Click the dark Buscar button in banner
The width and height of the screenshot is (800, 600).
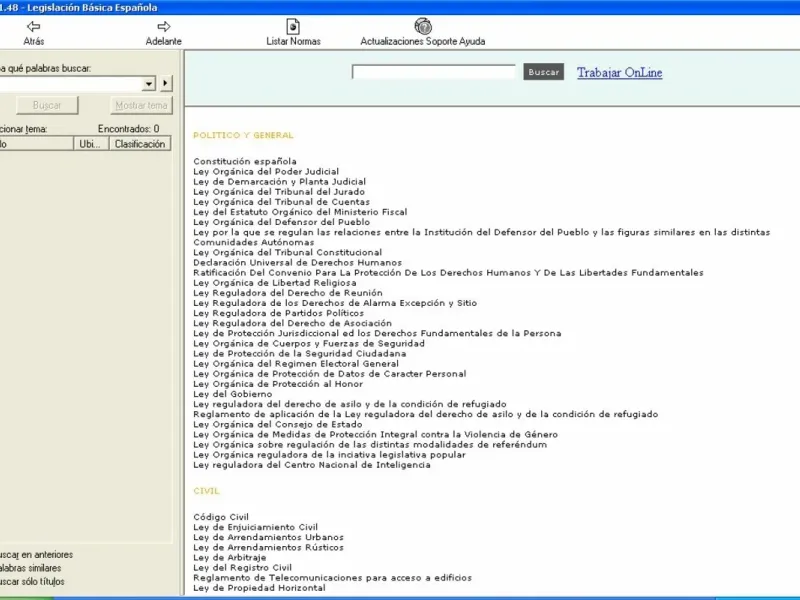[543, 72]
